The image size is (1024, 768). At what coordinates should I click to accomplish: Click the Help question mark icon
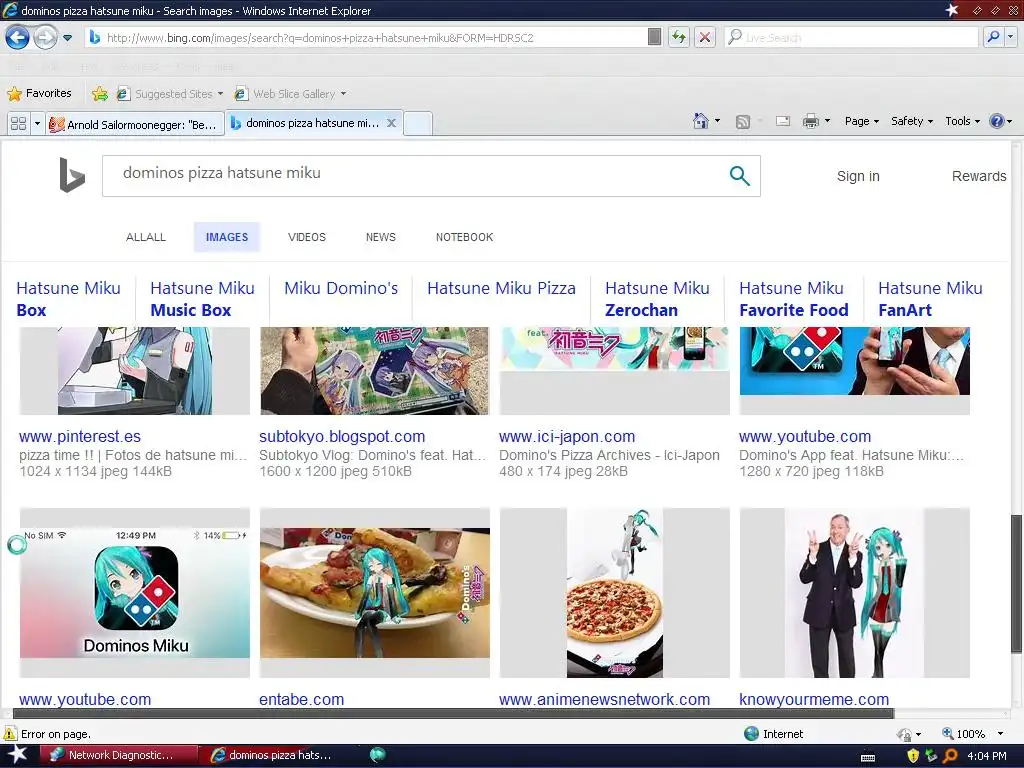997,121
